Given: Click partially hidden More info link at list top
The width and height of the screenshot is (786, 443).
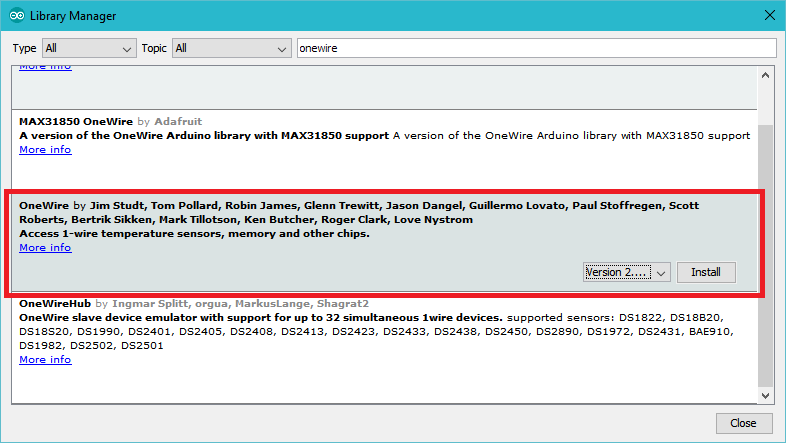Looking at the screenshot, I should tap(45, 68).
